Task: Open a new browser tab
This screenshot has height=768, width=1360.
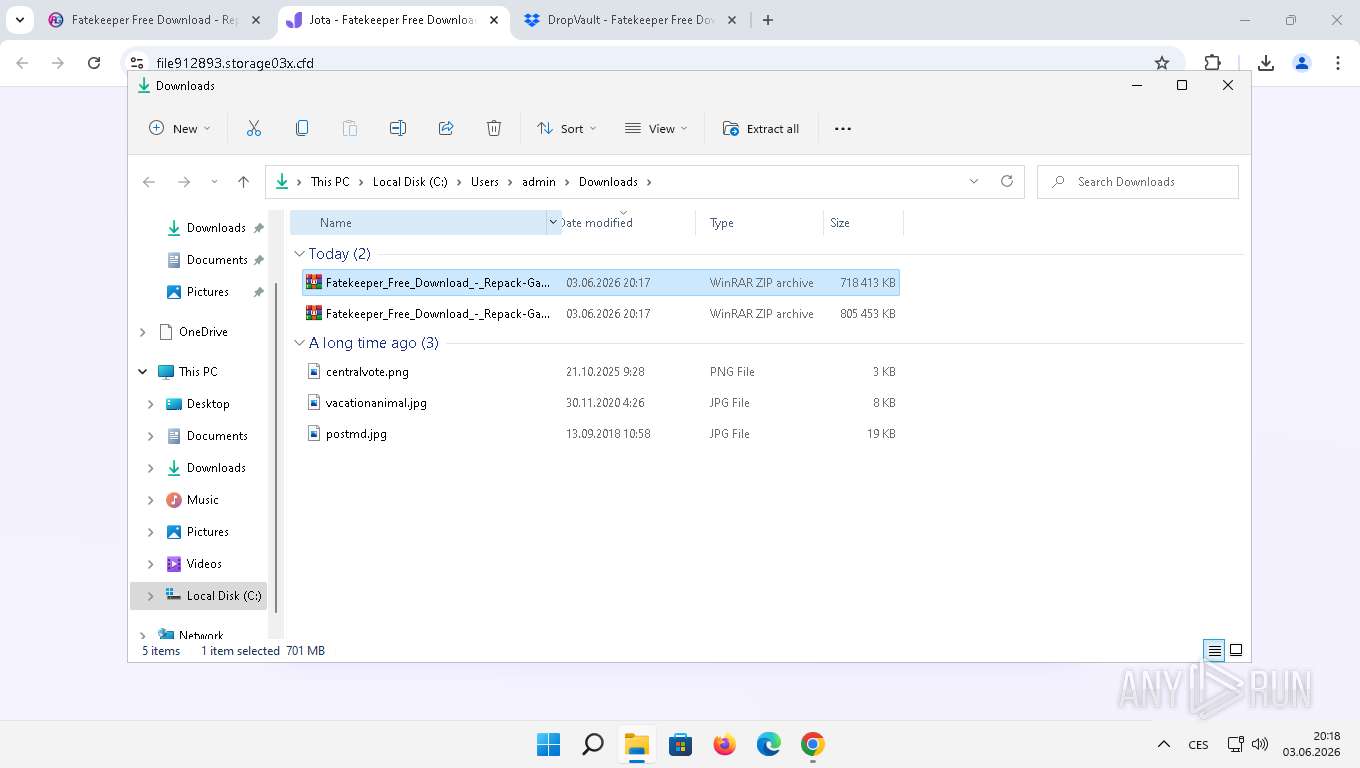Action: coord(768,20)
